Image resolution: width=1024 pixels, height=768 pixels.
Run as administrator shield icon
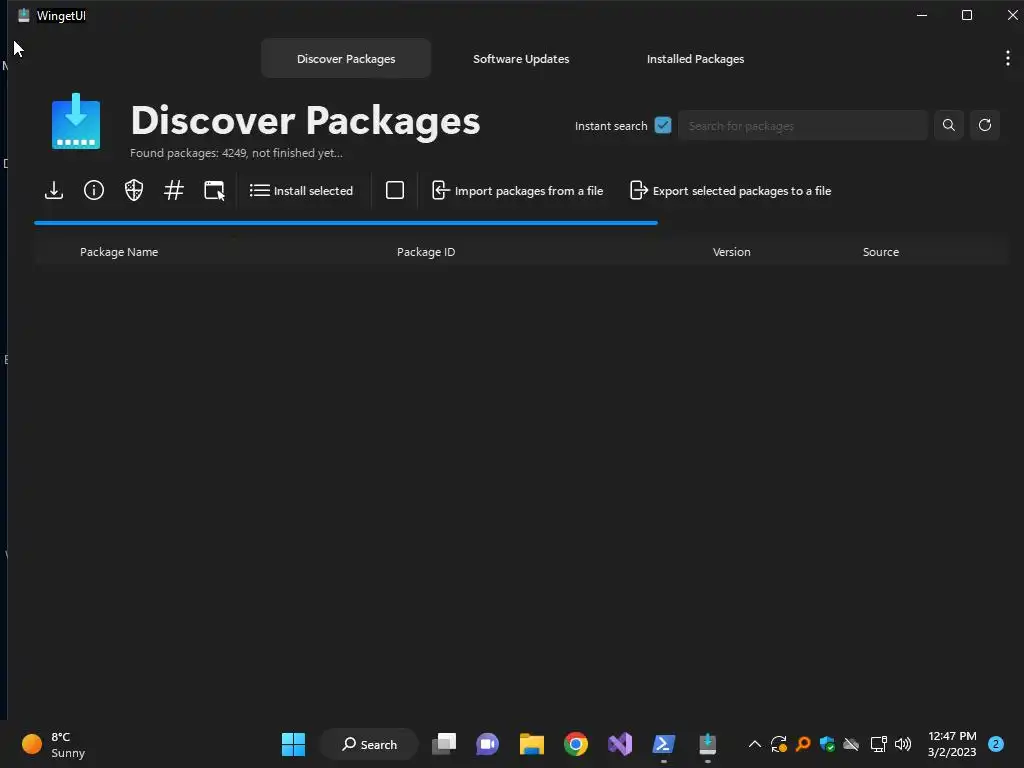point(134,191)
